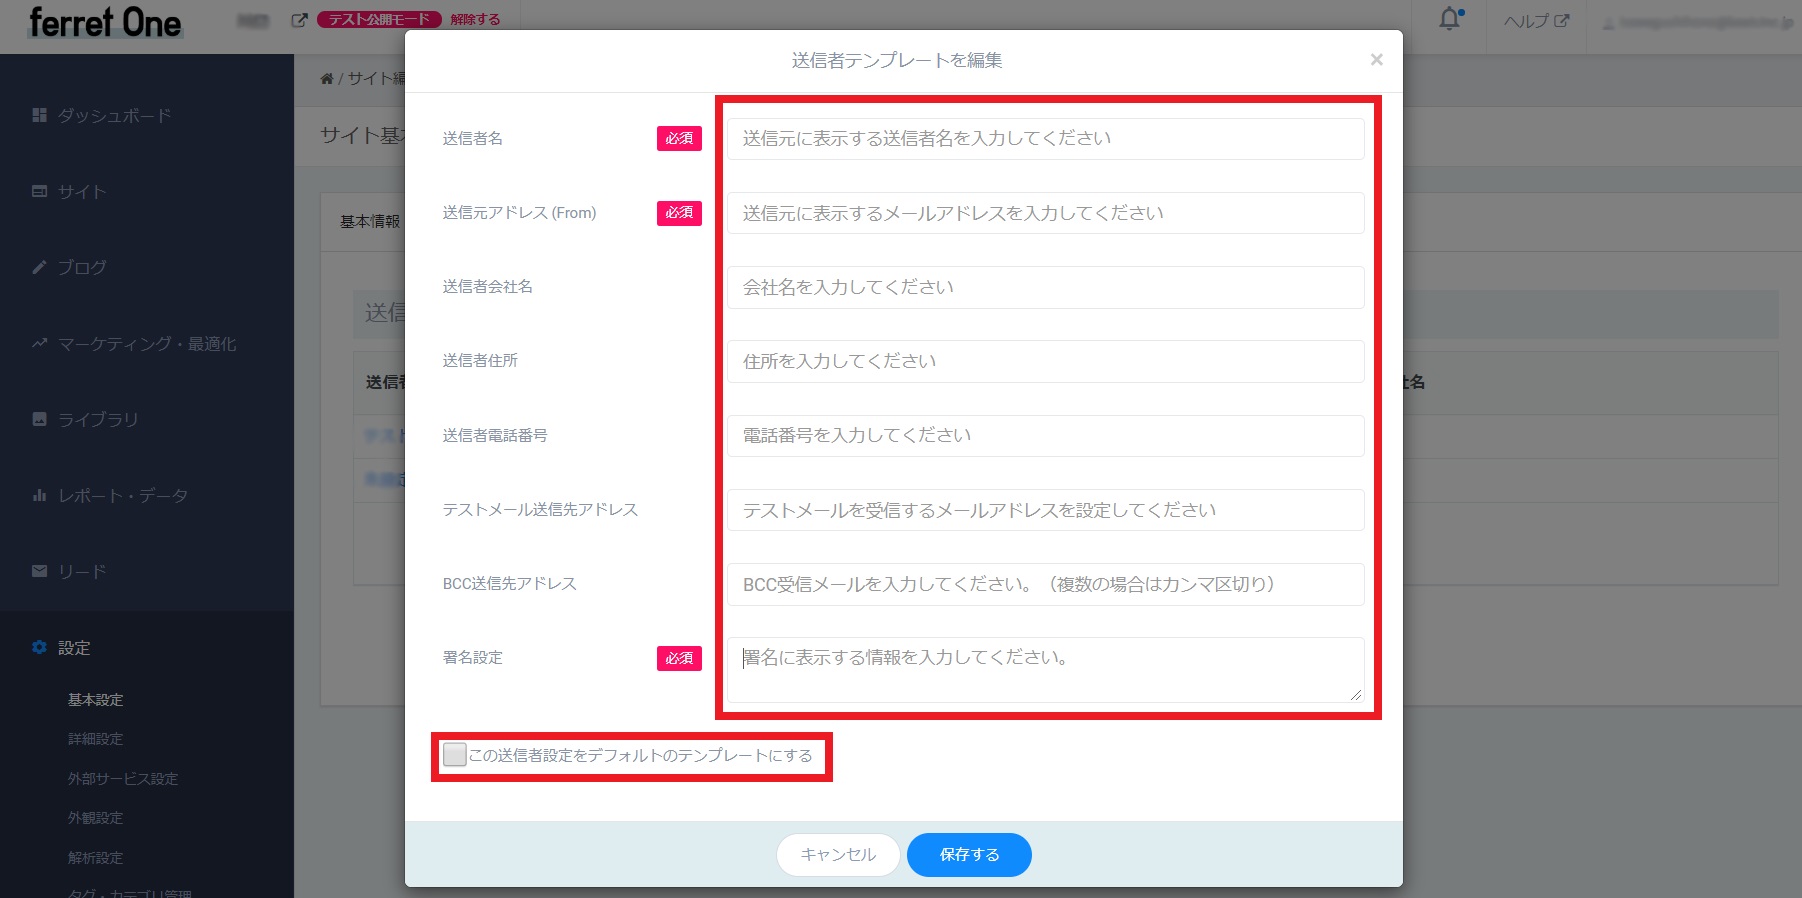Click the library image icon
This screenshot has height=898, width=1802.
click(x=40, y=419)
